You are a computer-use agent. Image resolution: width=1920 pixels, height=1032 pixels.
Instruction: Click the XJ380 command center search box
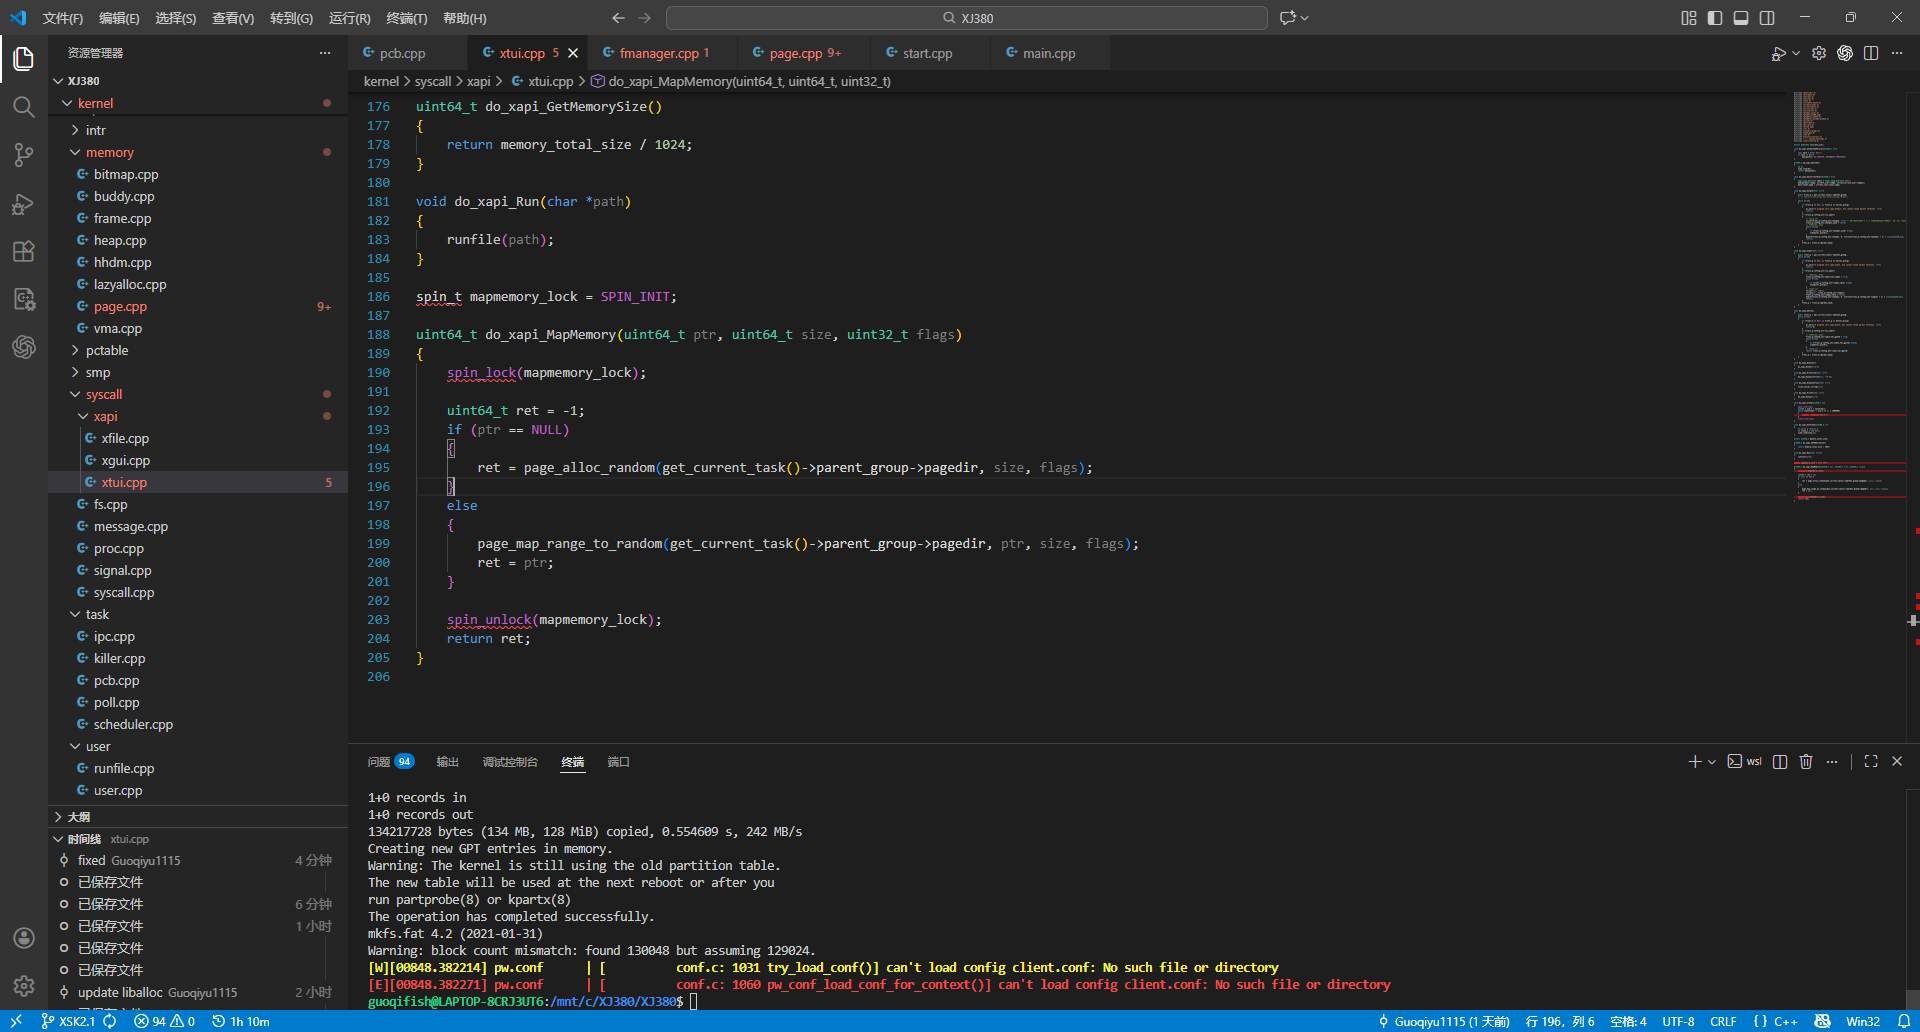tap(966, 18)
